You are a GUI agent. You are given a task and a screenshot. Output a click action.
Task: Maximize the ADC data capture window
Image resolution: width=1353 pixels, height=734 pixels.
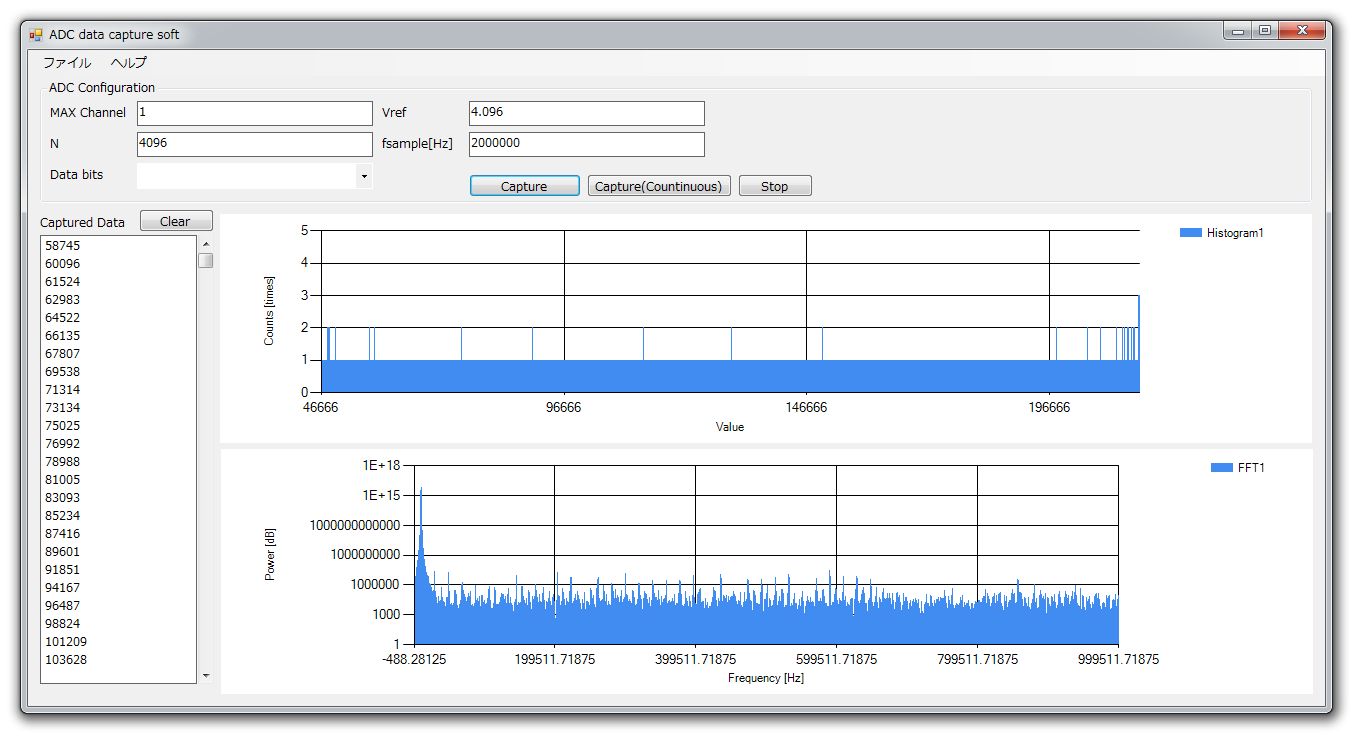1265,31
